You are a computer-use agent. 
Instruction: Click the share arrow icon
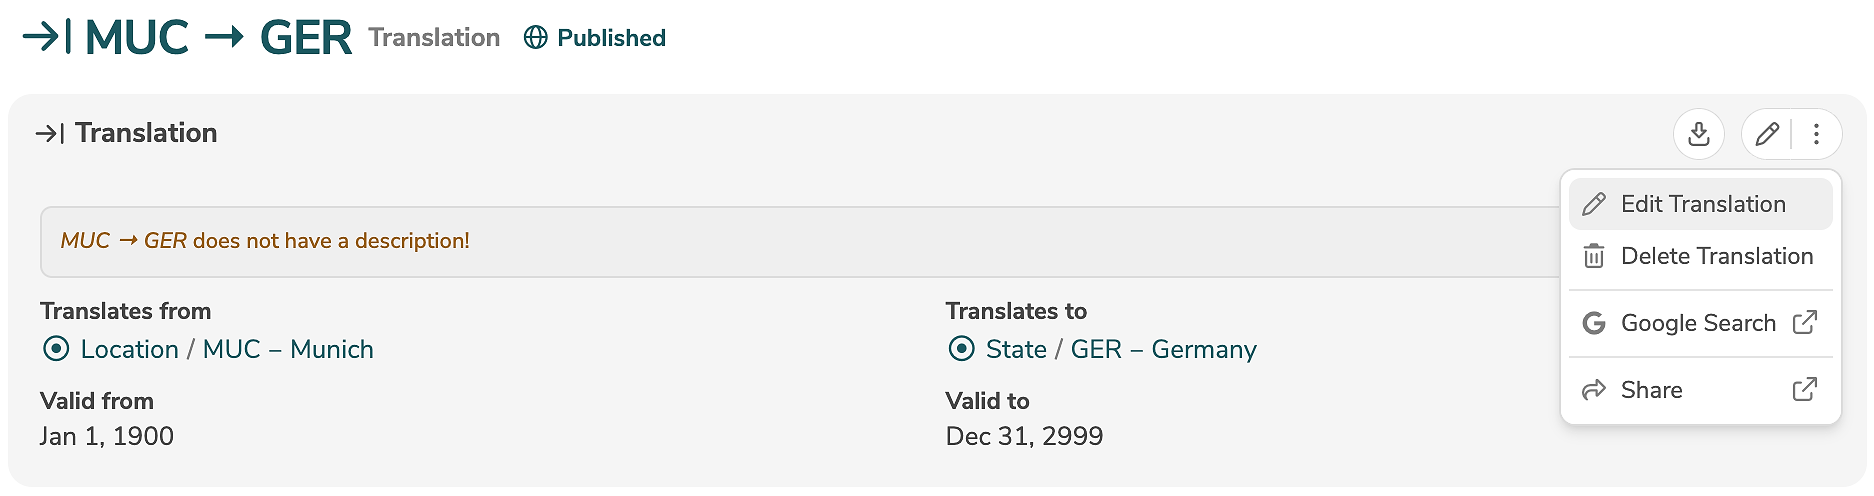coord(1594,390)
